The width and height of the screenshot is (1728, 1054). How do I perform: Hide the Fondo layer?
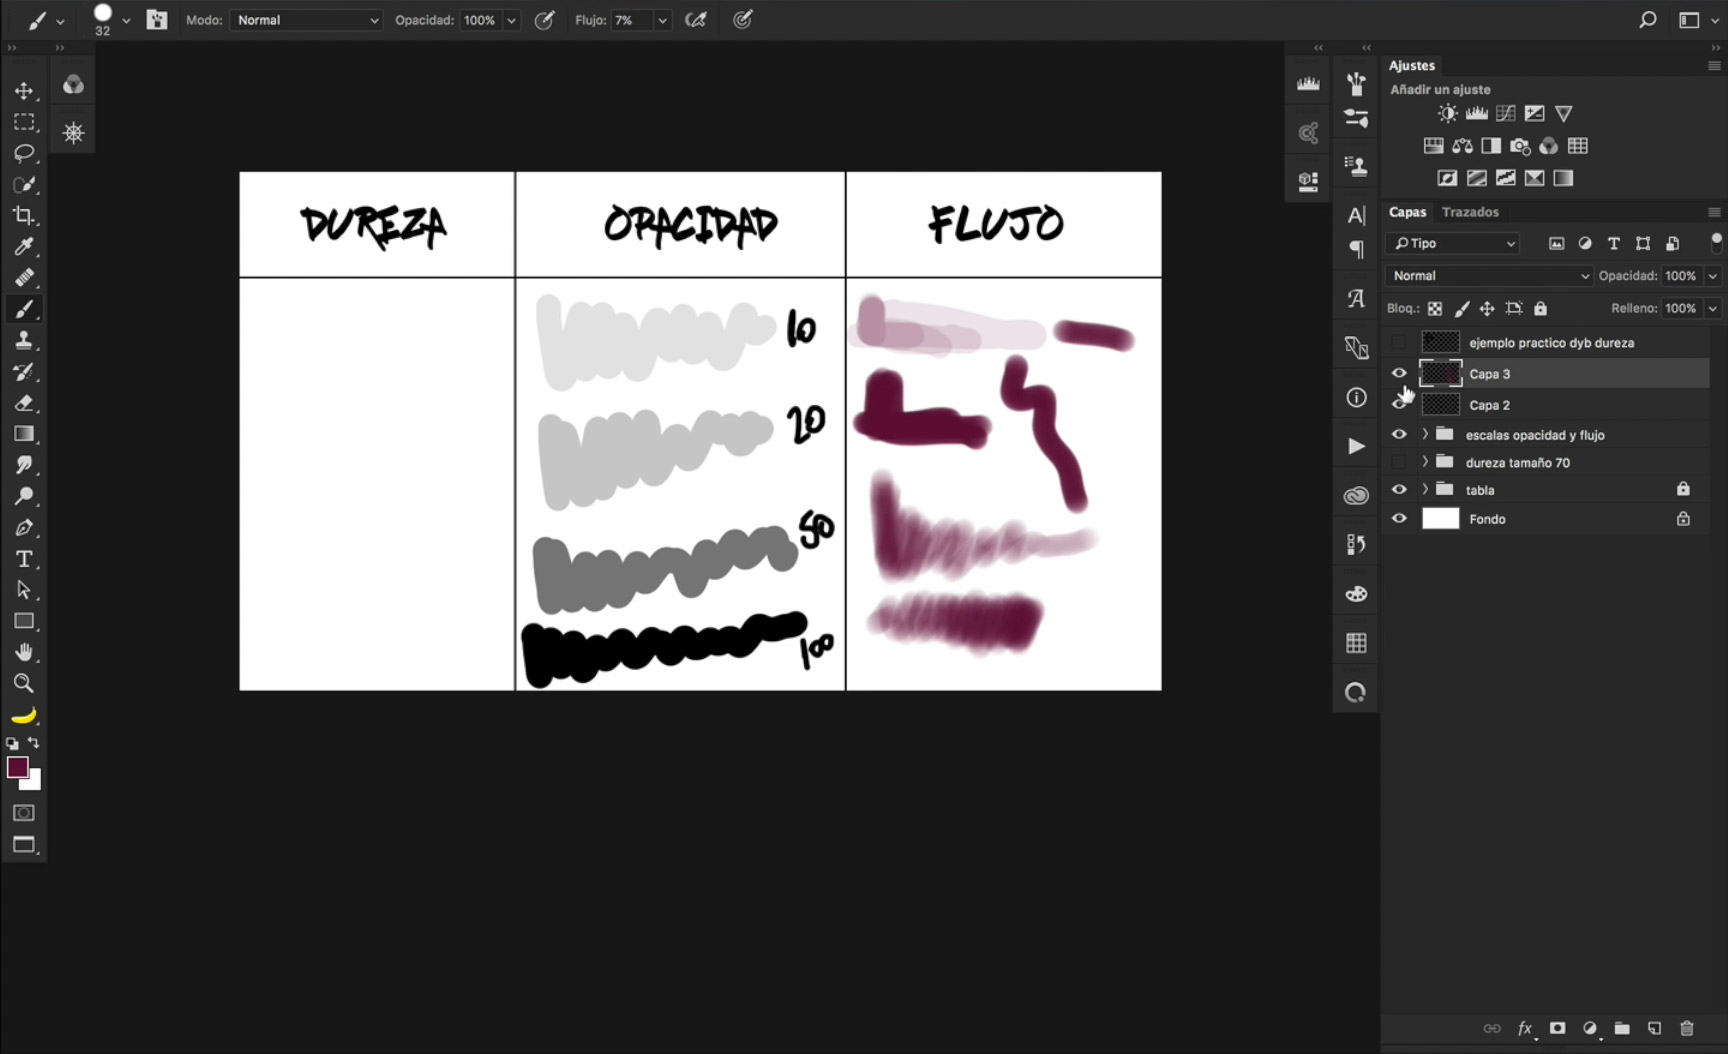[1399, 518]
